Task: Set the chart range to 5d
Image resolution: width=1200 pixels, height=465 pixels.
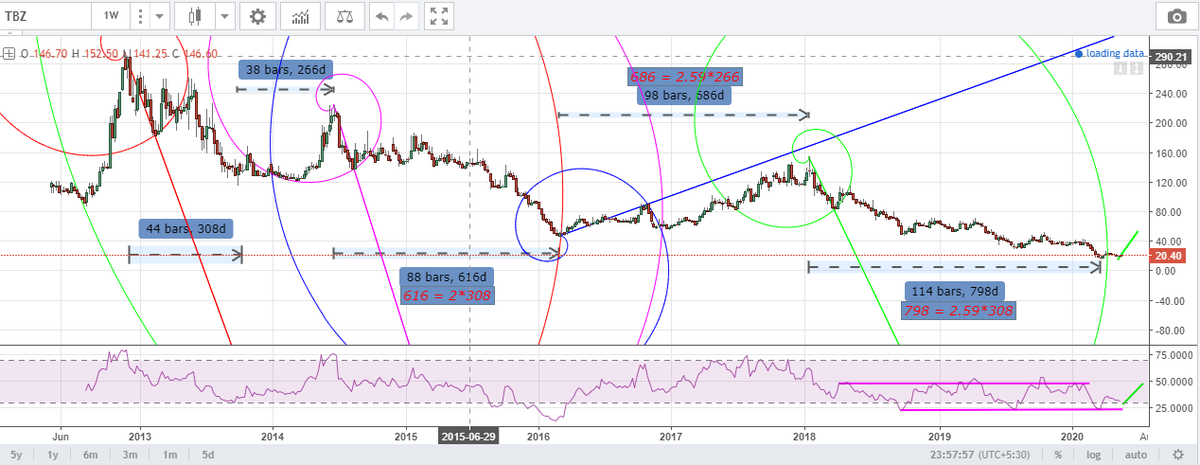Action: (x=208, y=455)
